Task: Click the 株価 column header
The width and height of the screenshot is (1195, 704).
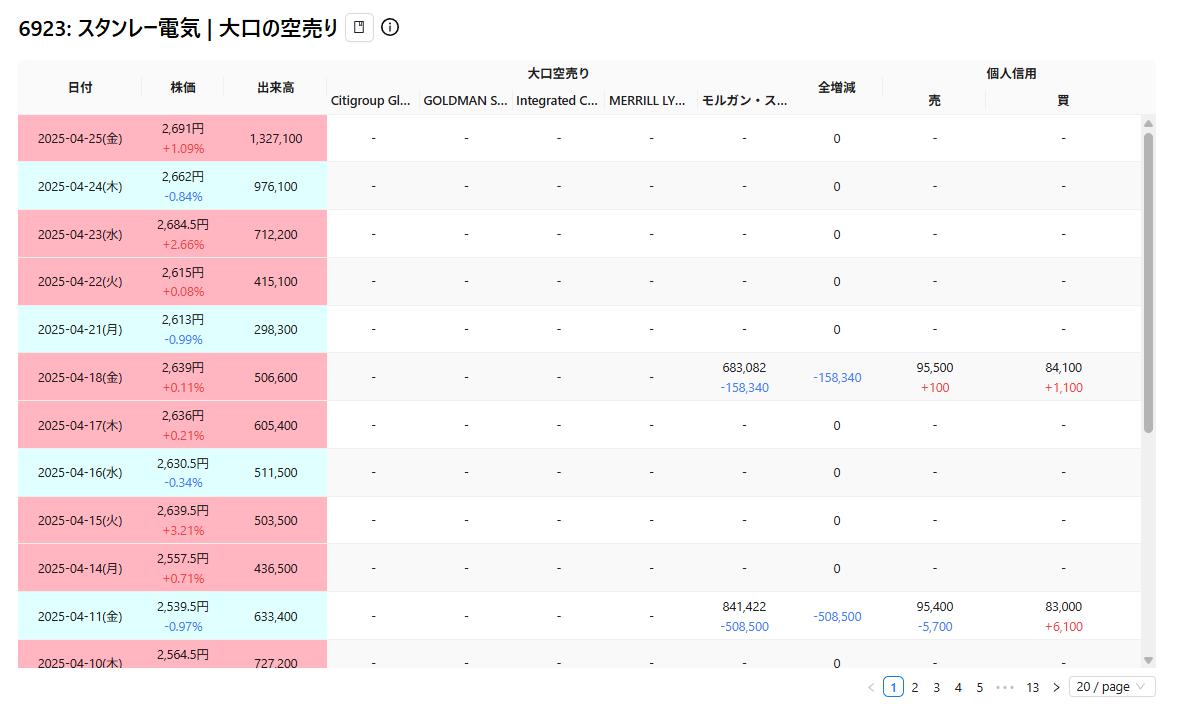Action: click(183, 87)
